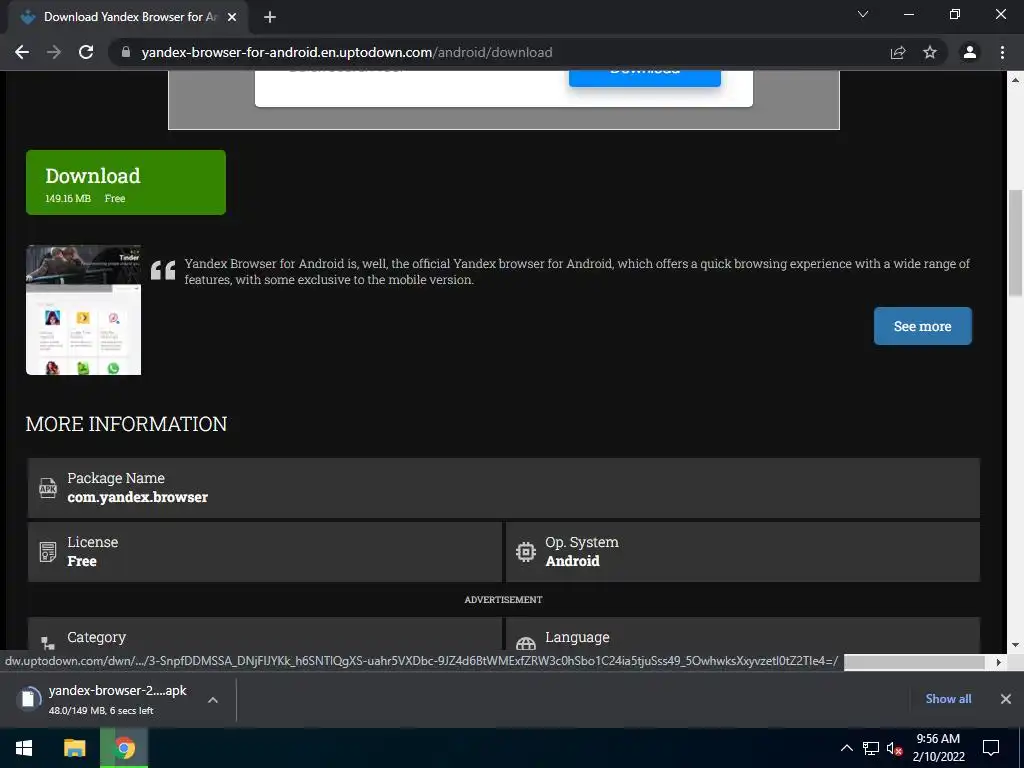Click Show all downloads link

(948, 699)
